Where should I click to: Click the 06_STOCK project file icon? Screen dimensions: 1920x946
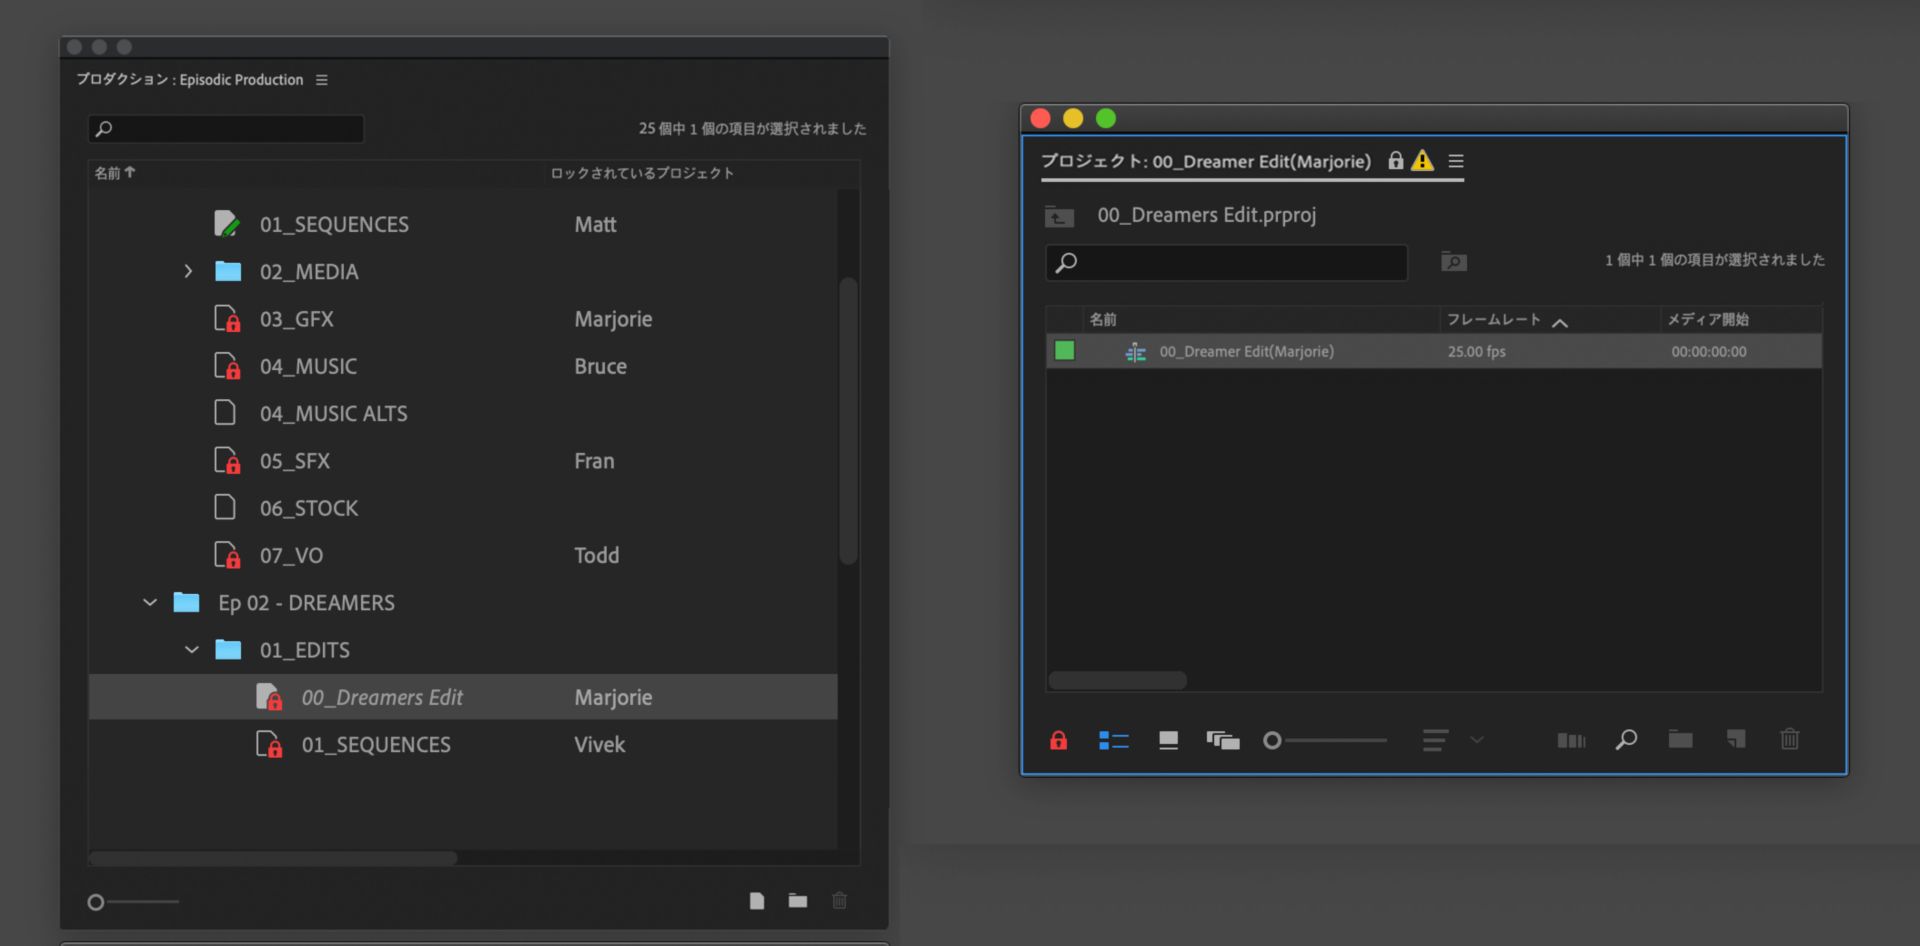coord(225,508)
